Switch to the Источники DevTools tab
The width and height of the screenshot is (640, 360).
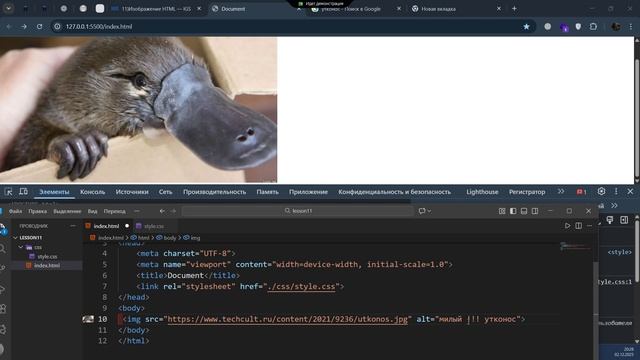coord(132,192)
